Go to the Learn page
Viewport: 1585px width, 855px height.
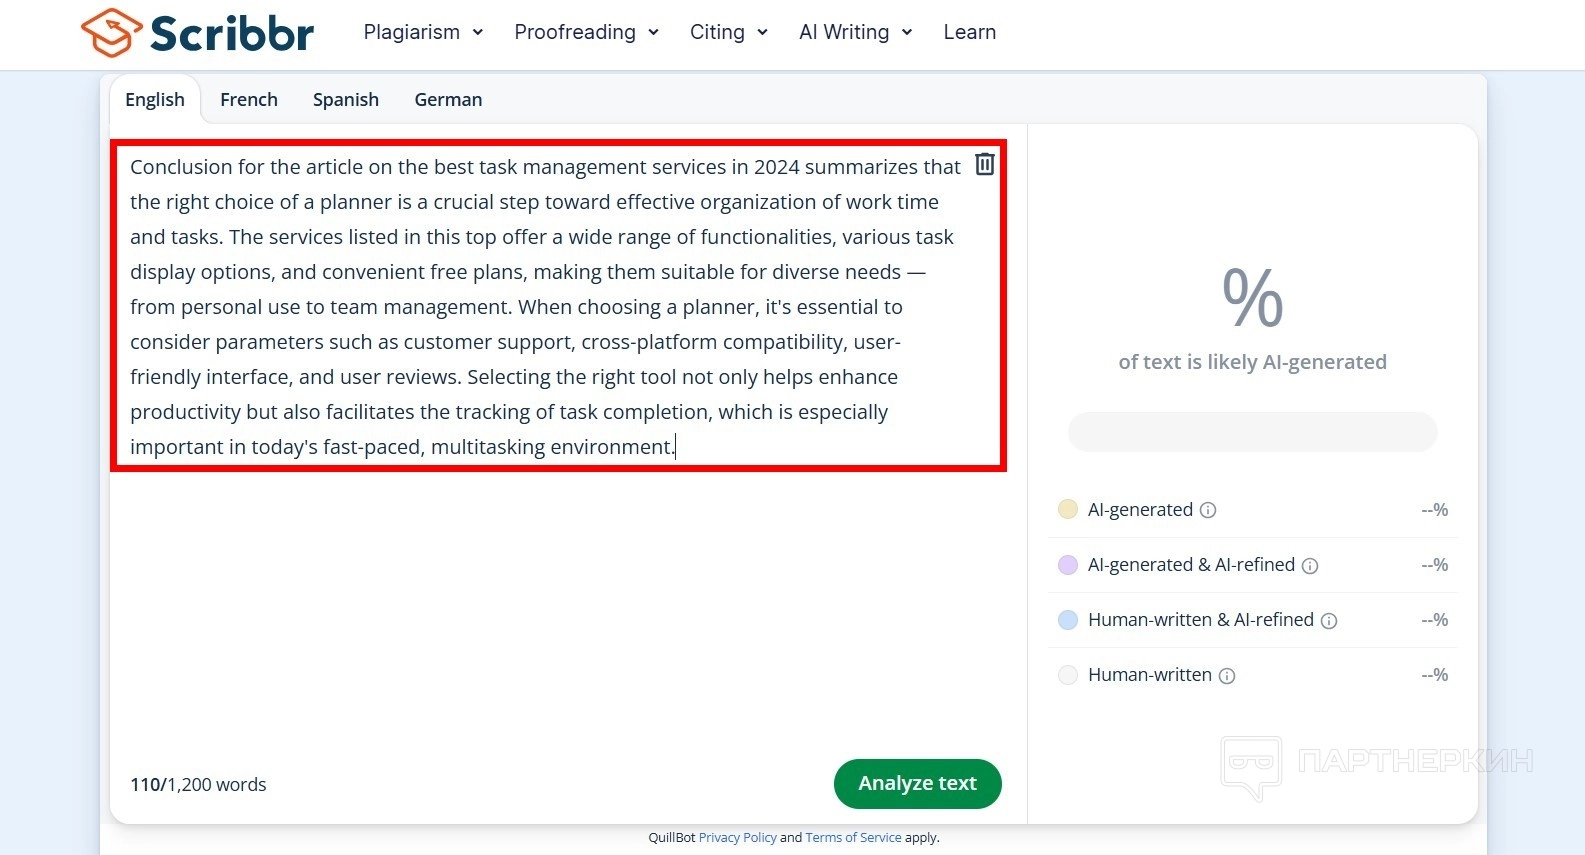click(x=969, y=32)
